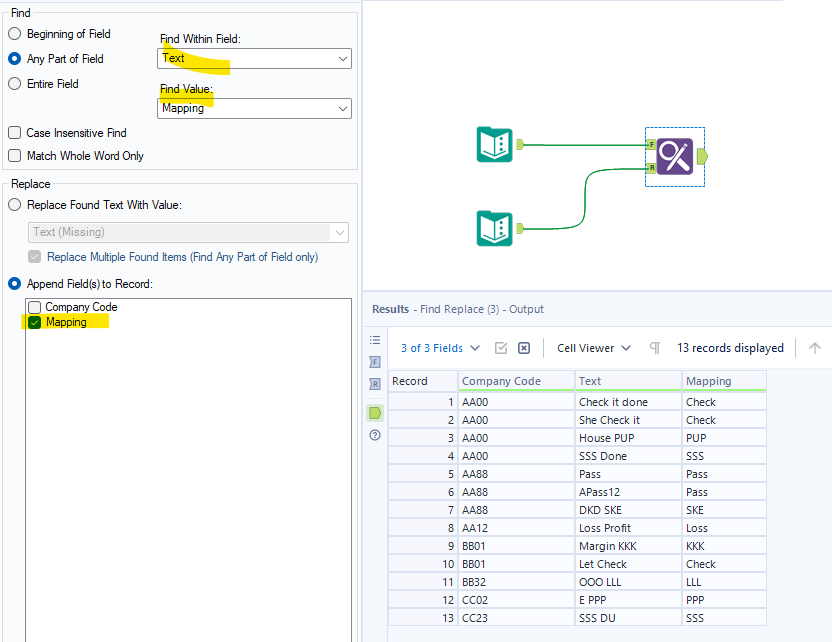832x642 pixels.
Task: Click the bottom Input Data tool icon
Action: coord(494,228)
